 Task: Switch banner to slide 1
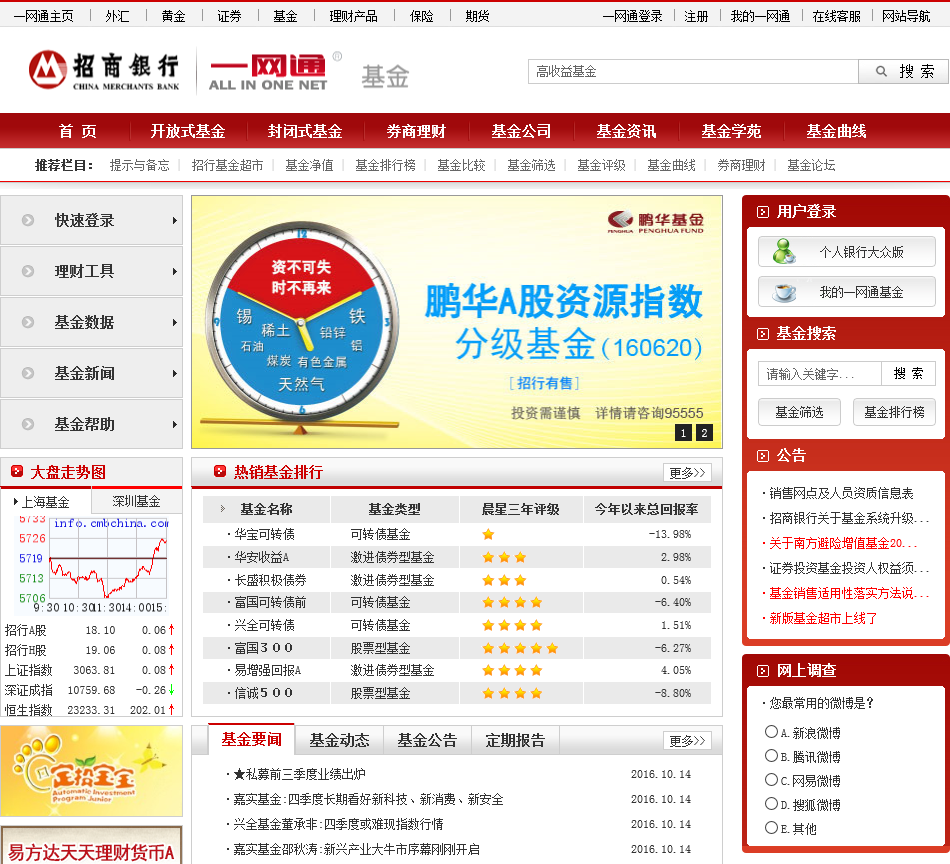pos(683,433)
